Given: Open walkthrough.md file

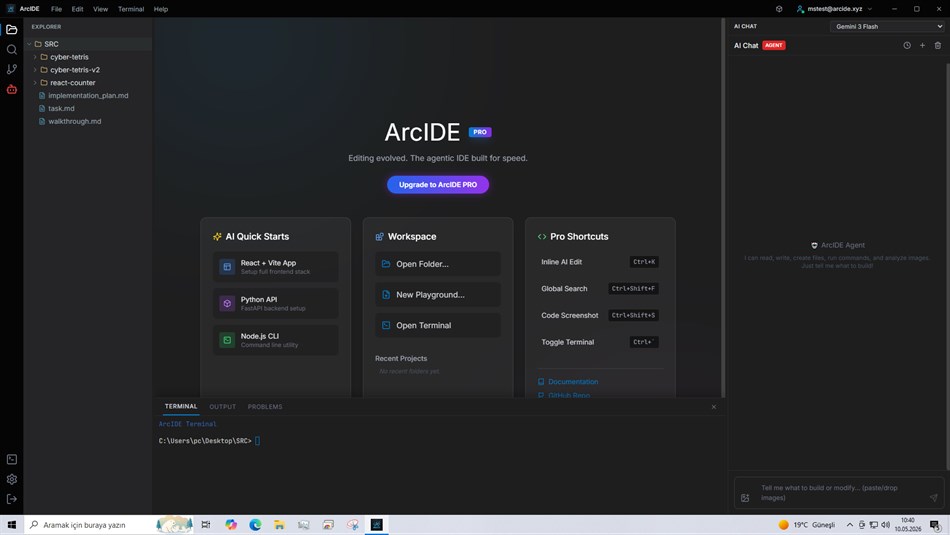Looking at the screenshot, I should 88,121.
